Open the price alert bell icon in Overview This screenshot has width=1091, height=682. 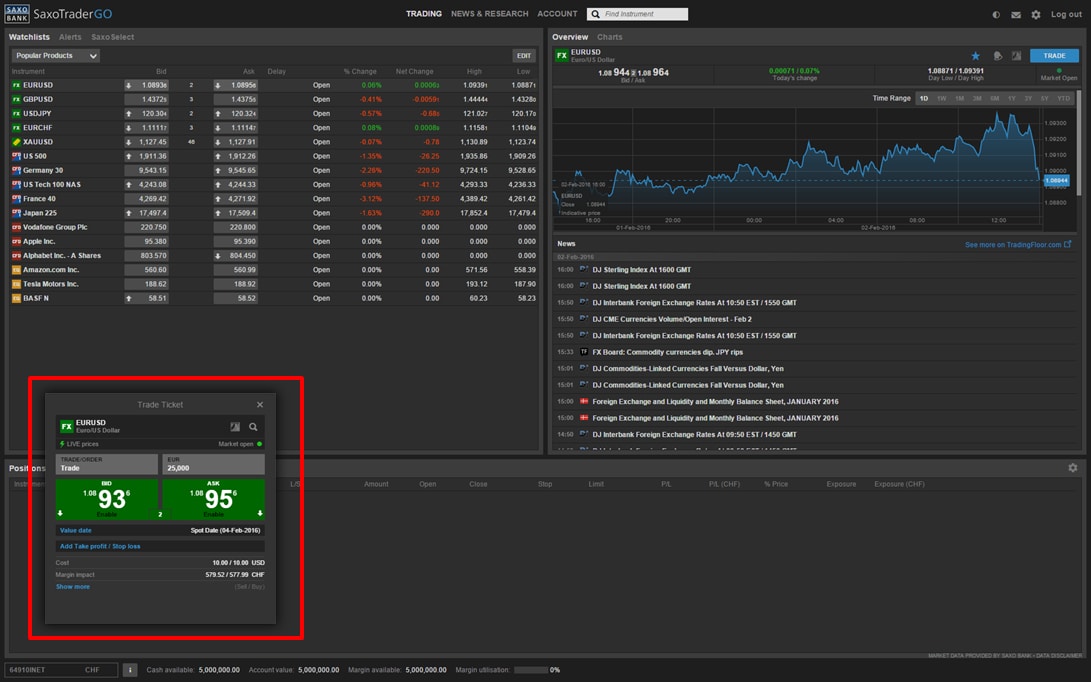point(997,56)
